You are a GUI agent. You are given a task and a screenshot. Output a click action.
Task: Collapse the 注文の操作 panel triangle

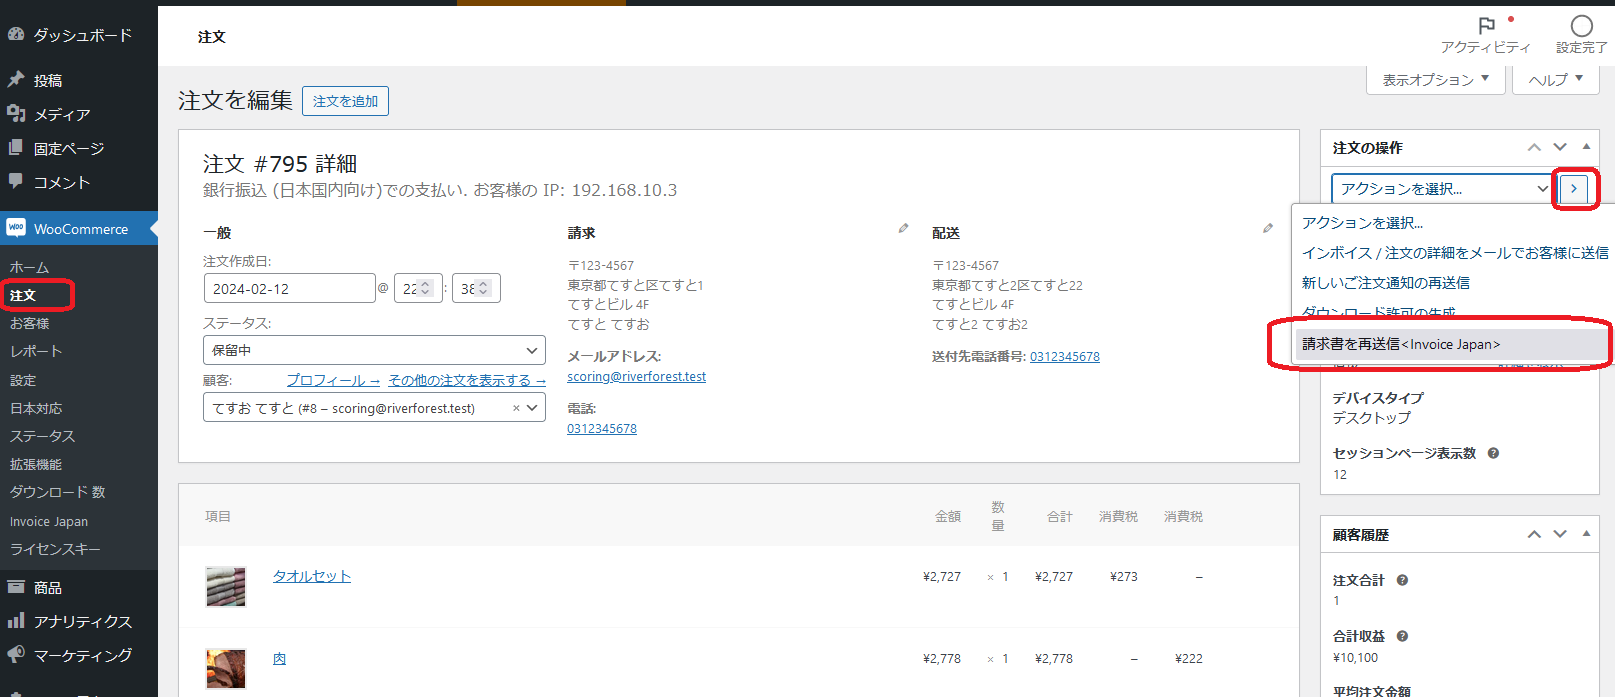click(1586, 147)
